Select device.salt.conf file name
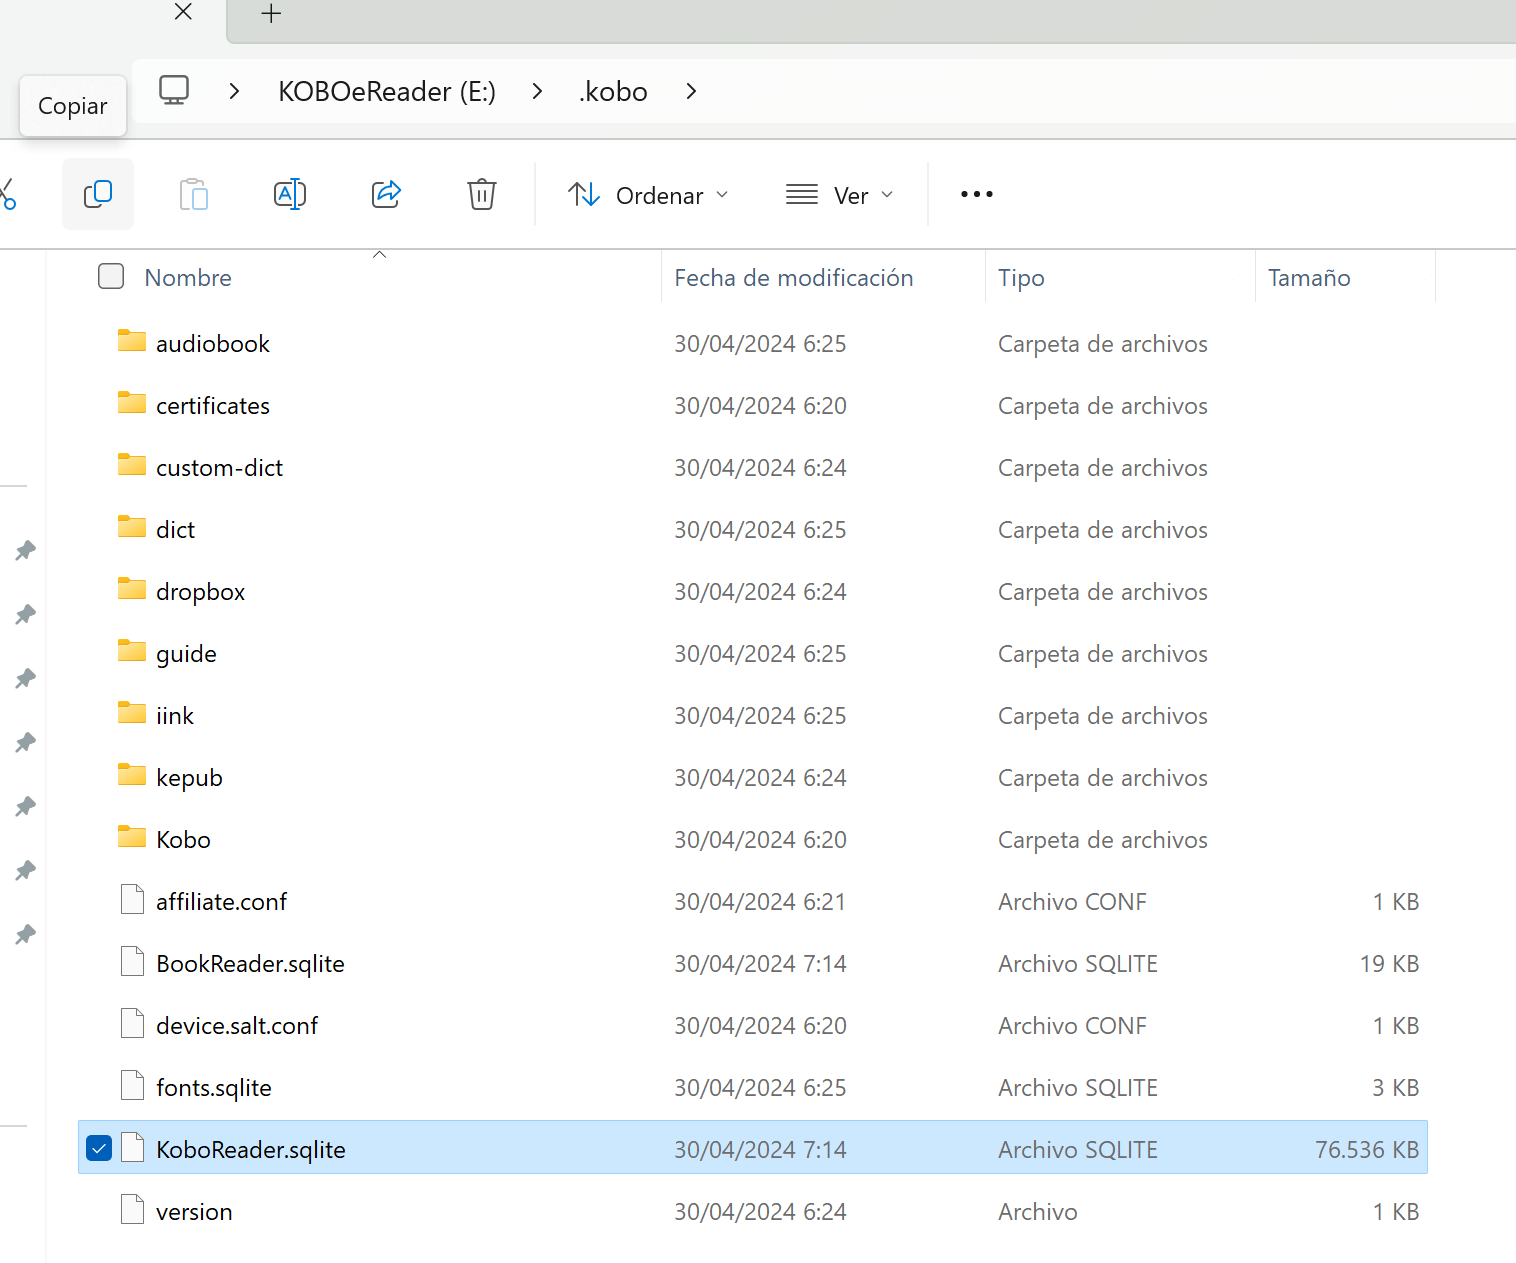The image size is (1516, 1263). [x=237, y=1025]
